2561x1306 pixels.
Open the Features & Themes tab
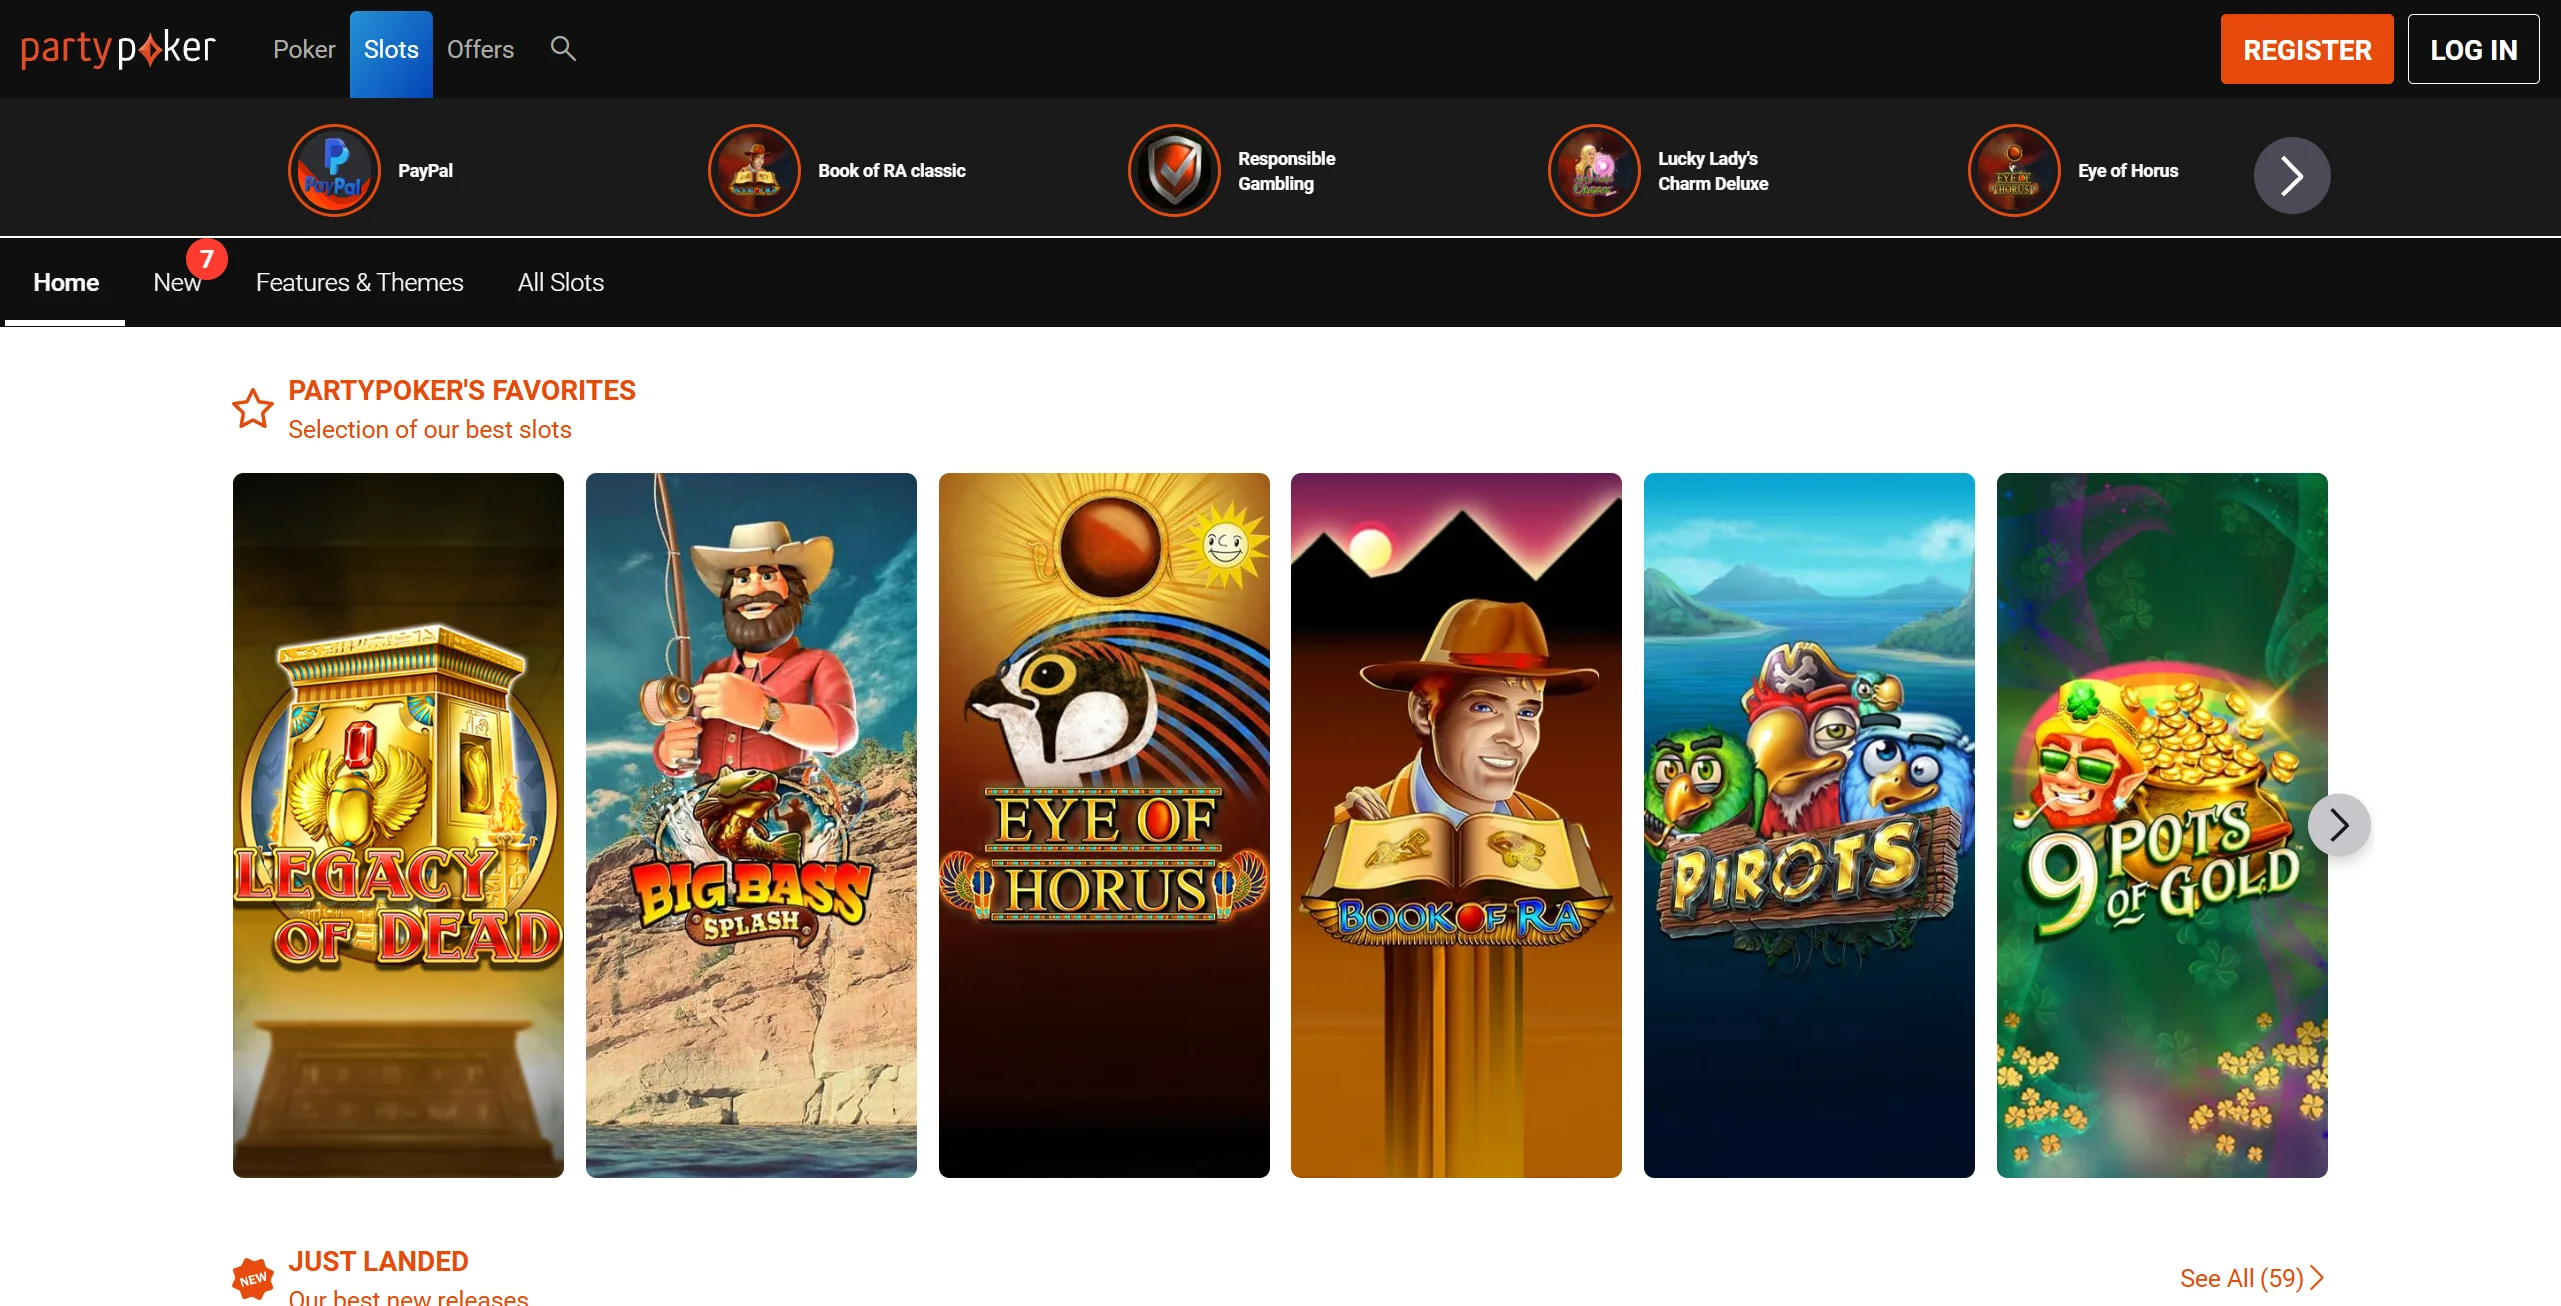point(359,282)
